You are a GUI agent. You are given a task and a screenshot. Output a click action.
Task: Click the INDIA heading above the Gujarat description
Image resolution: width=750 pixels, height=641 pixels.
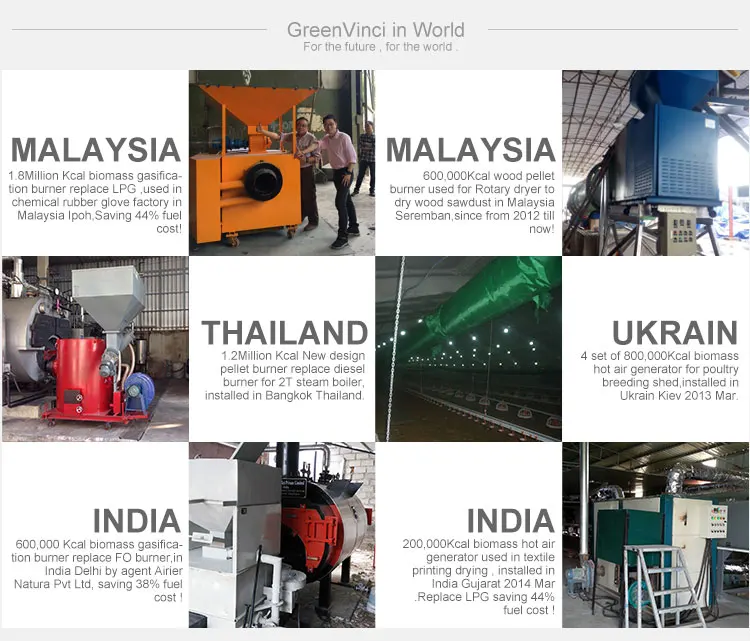pyautogui.click(x=511, y=521)
